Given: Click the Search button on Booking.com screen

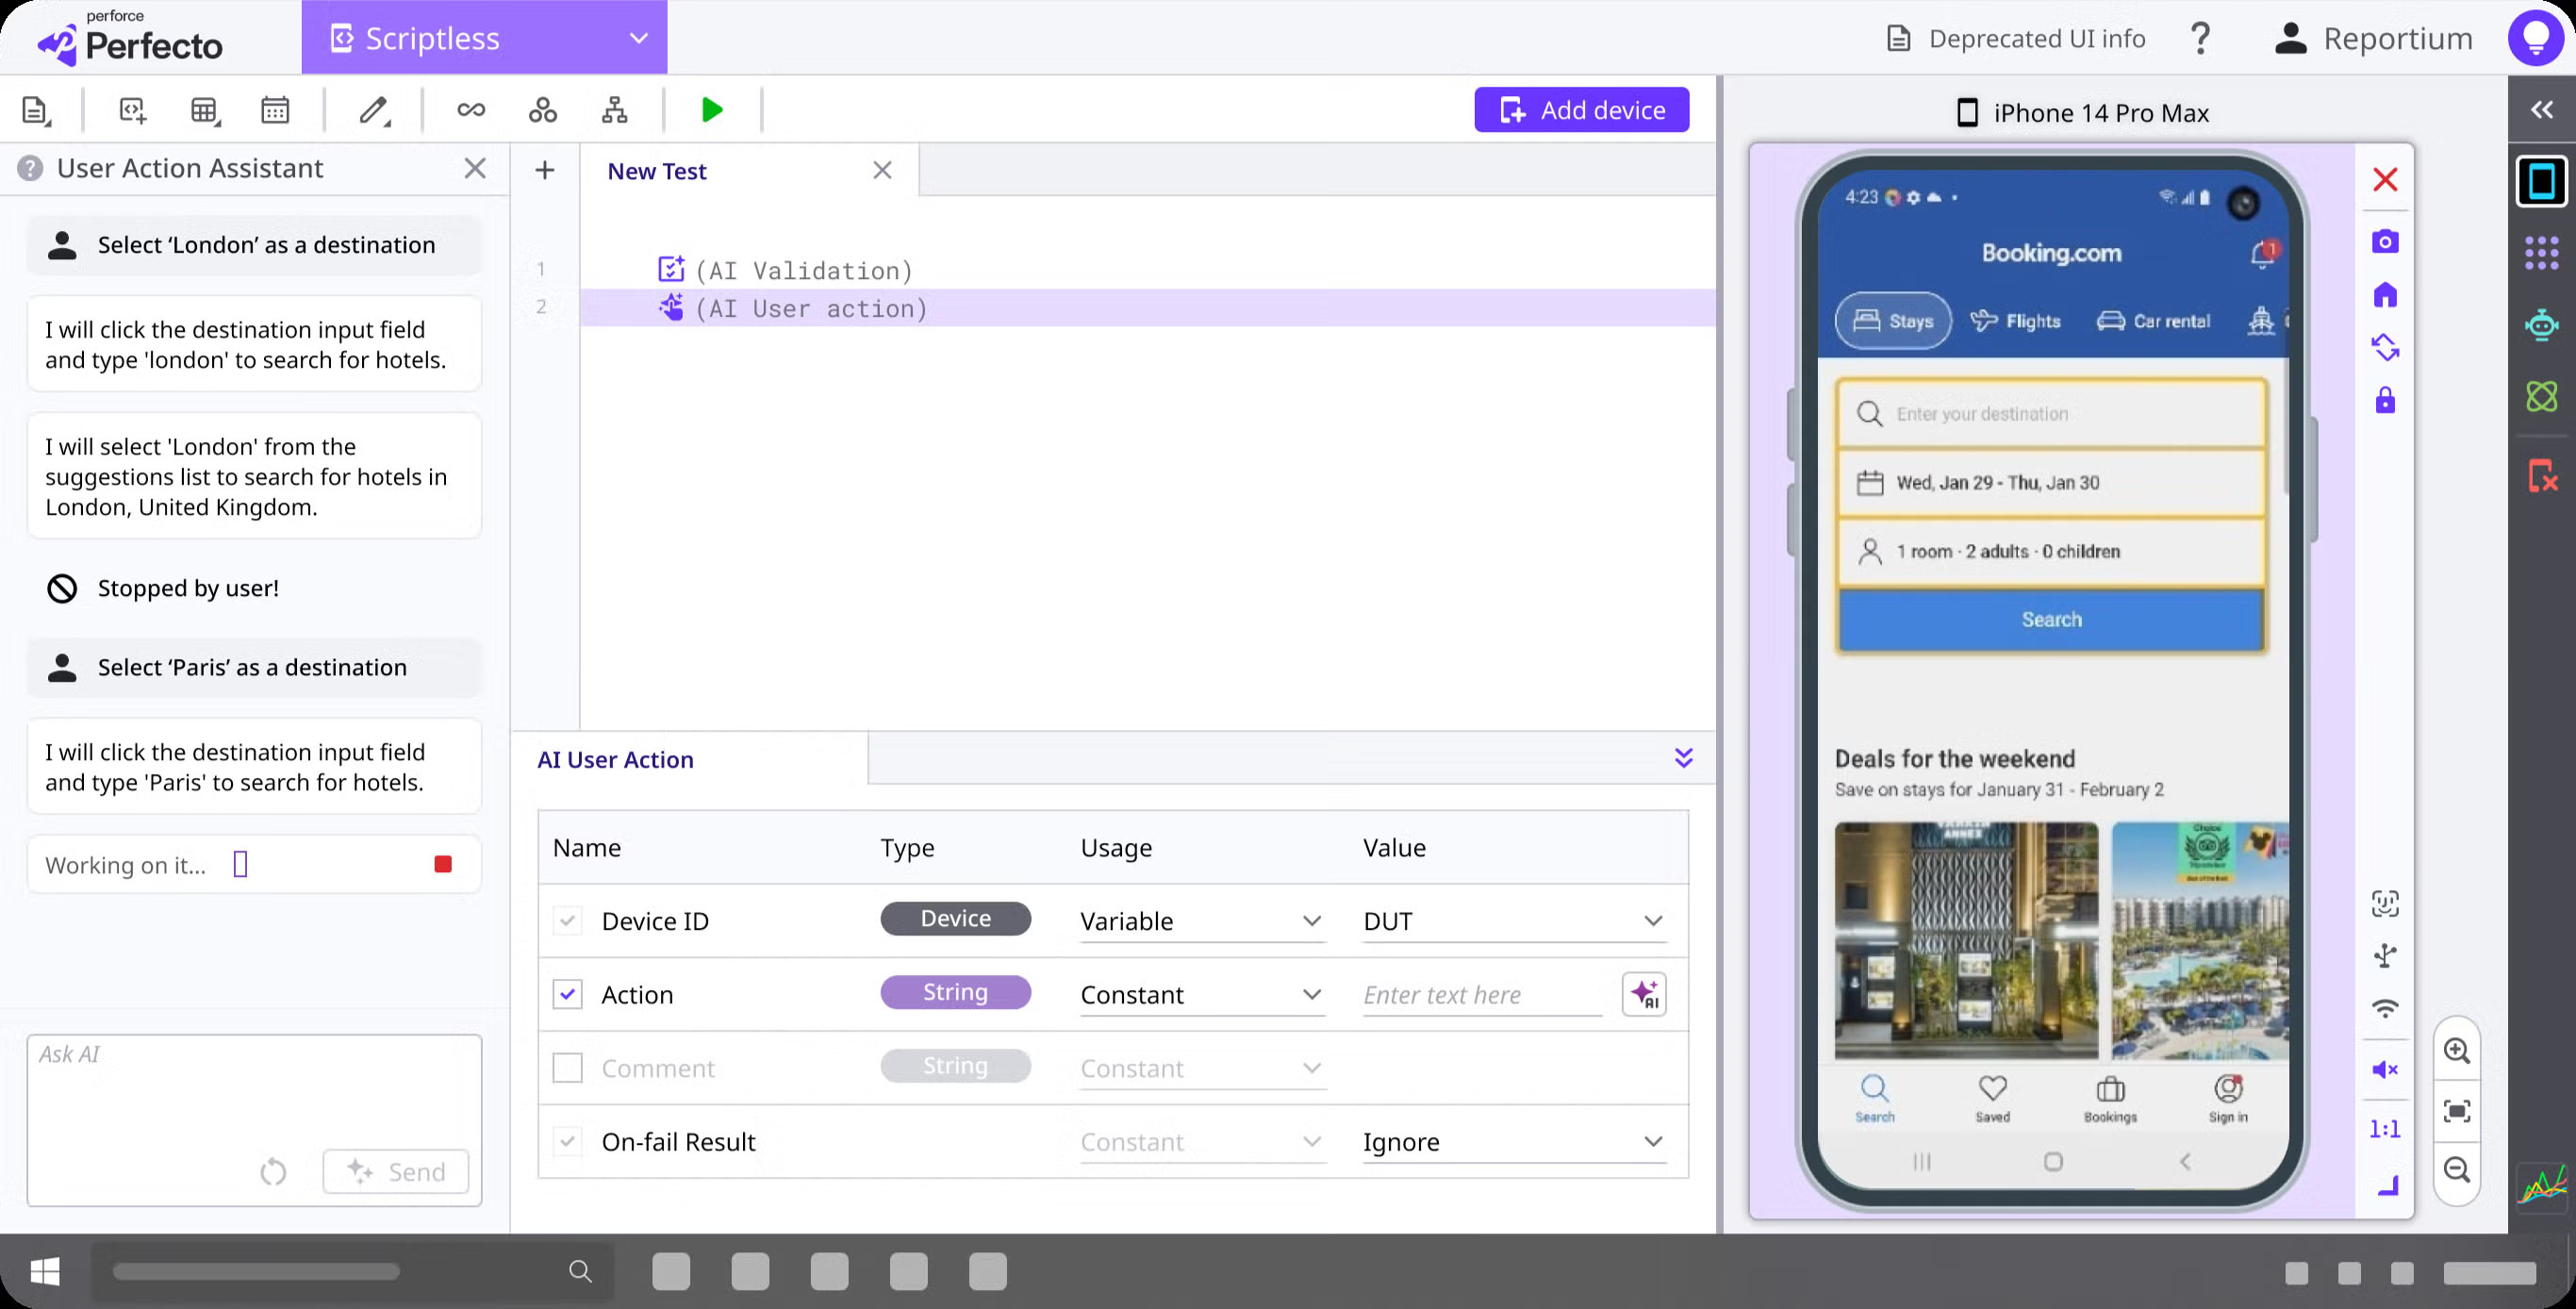Looking at the screenshot, I should pos(2052,620).
